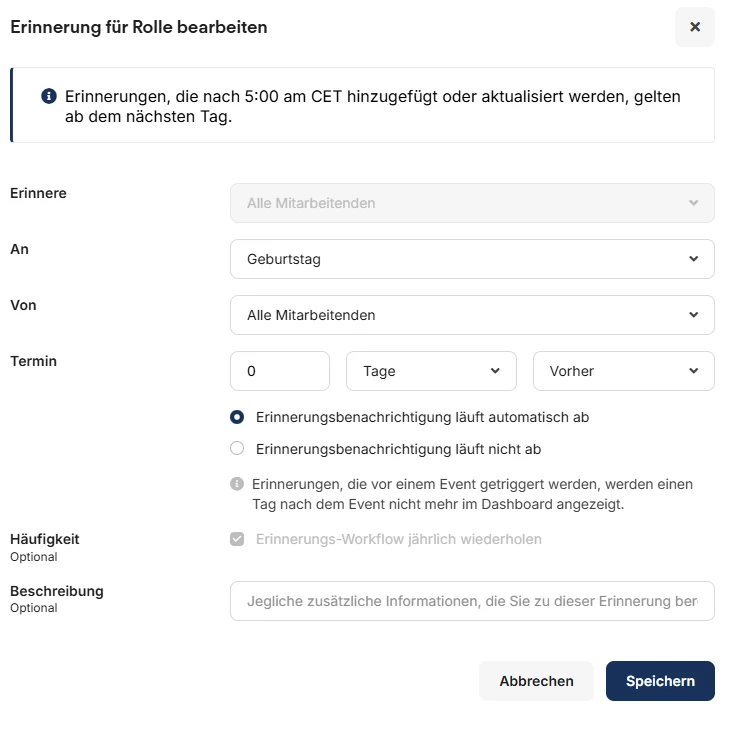Select 'läuft nicht ab' radio button
The width and height of the screenshot is (739, 748).
click(237, 449)
